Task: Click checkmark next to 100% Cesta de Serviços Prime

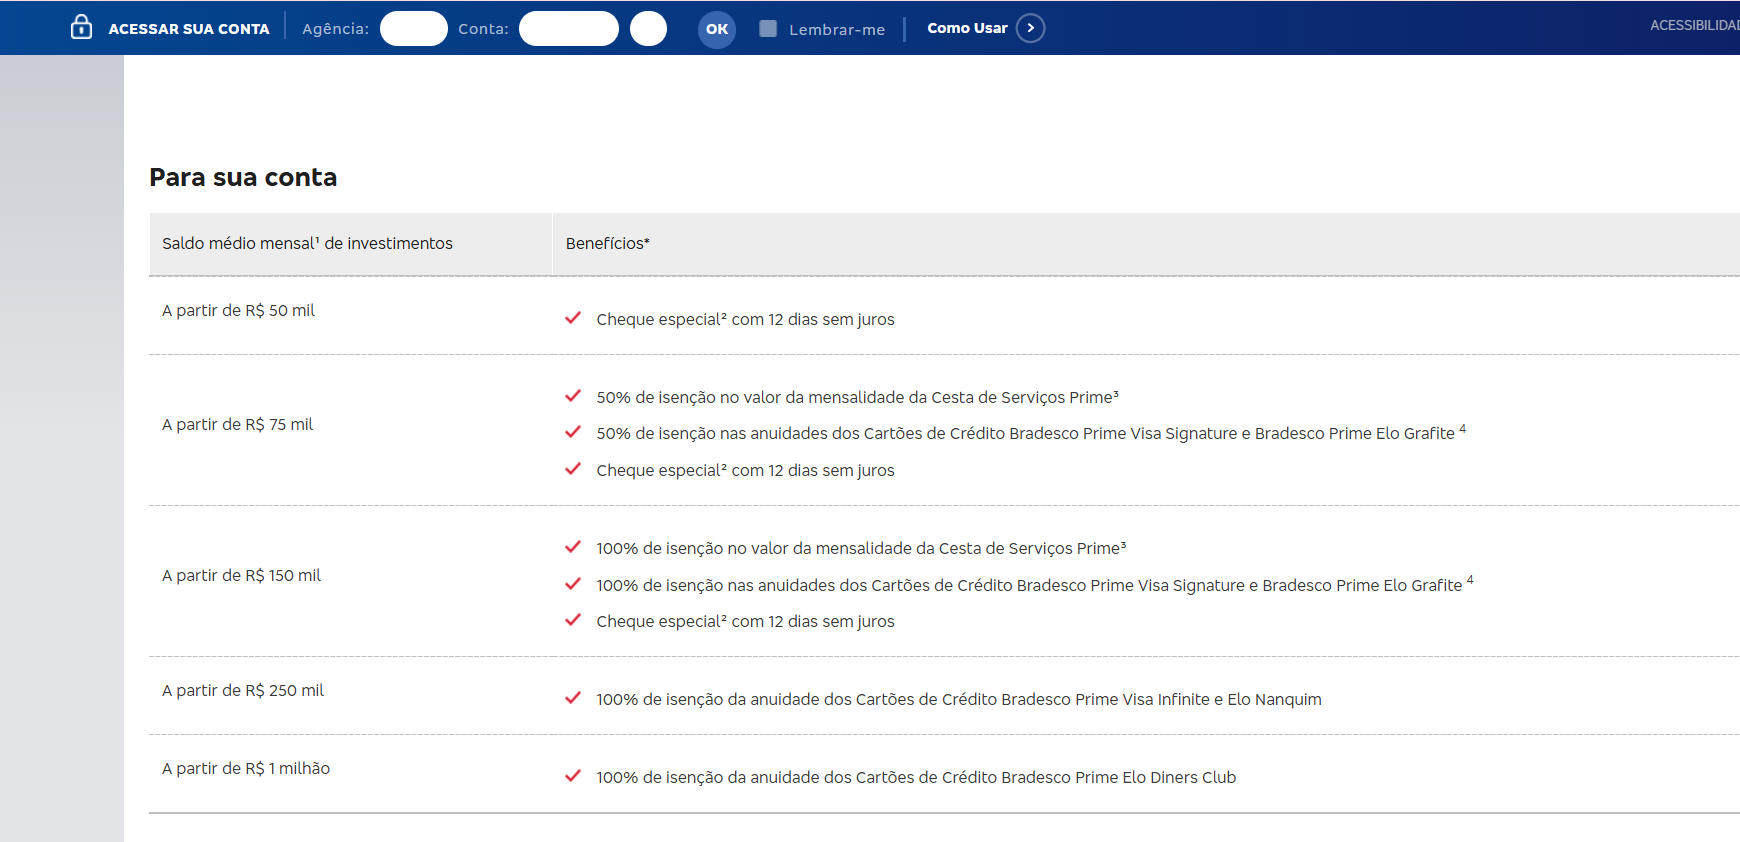Action: click(573, 547)
